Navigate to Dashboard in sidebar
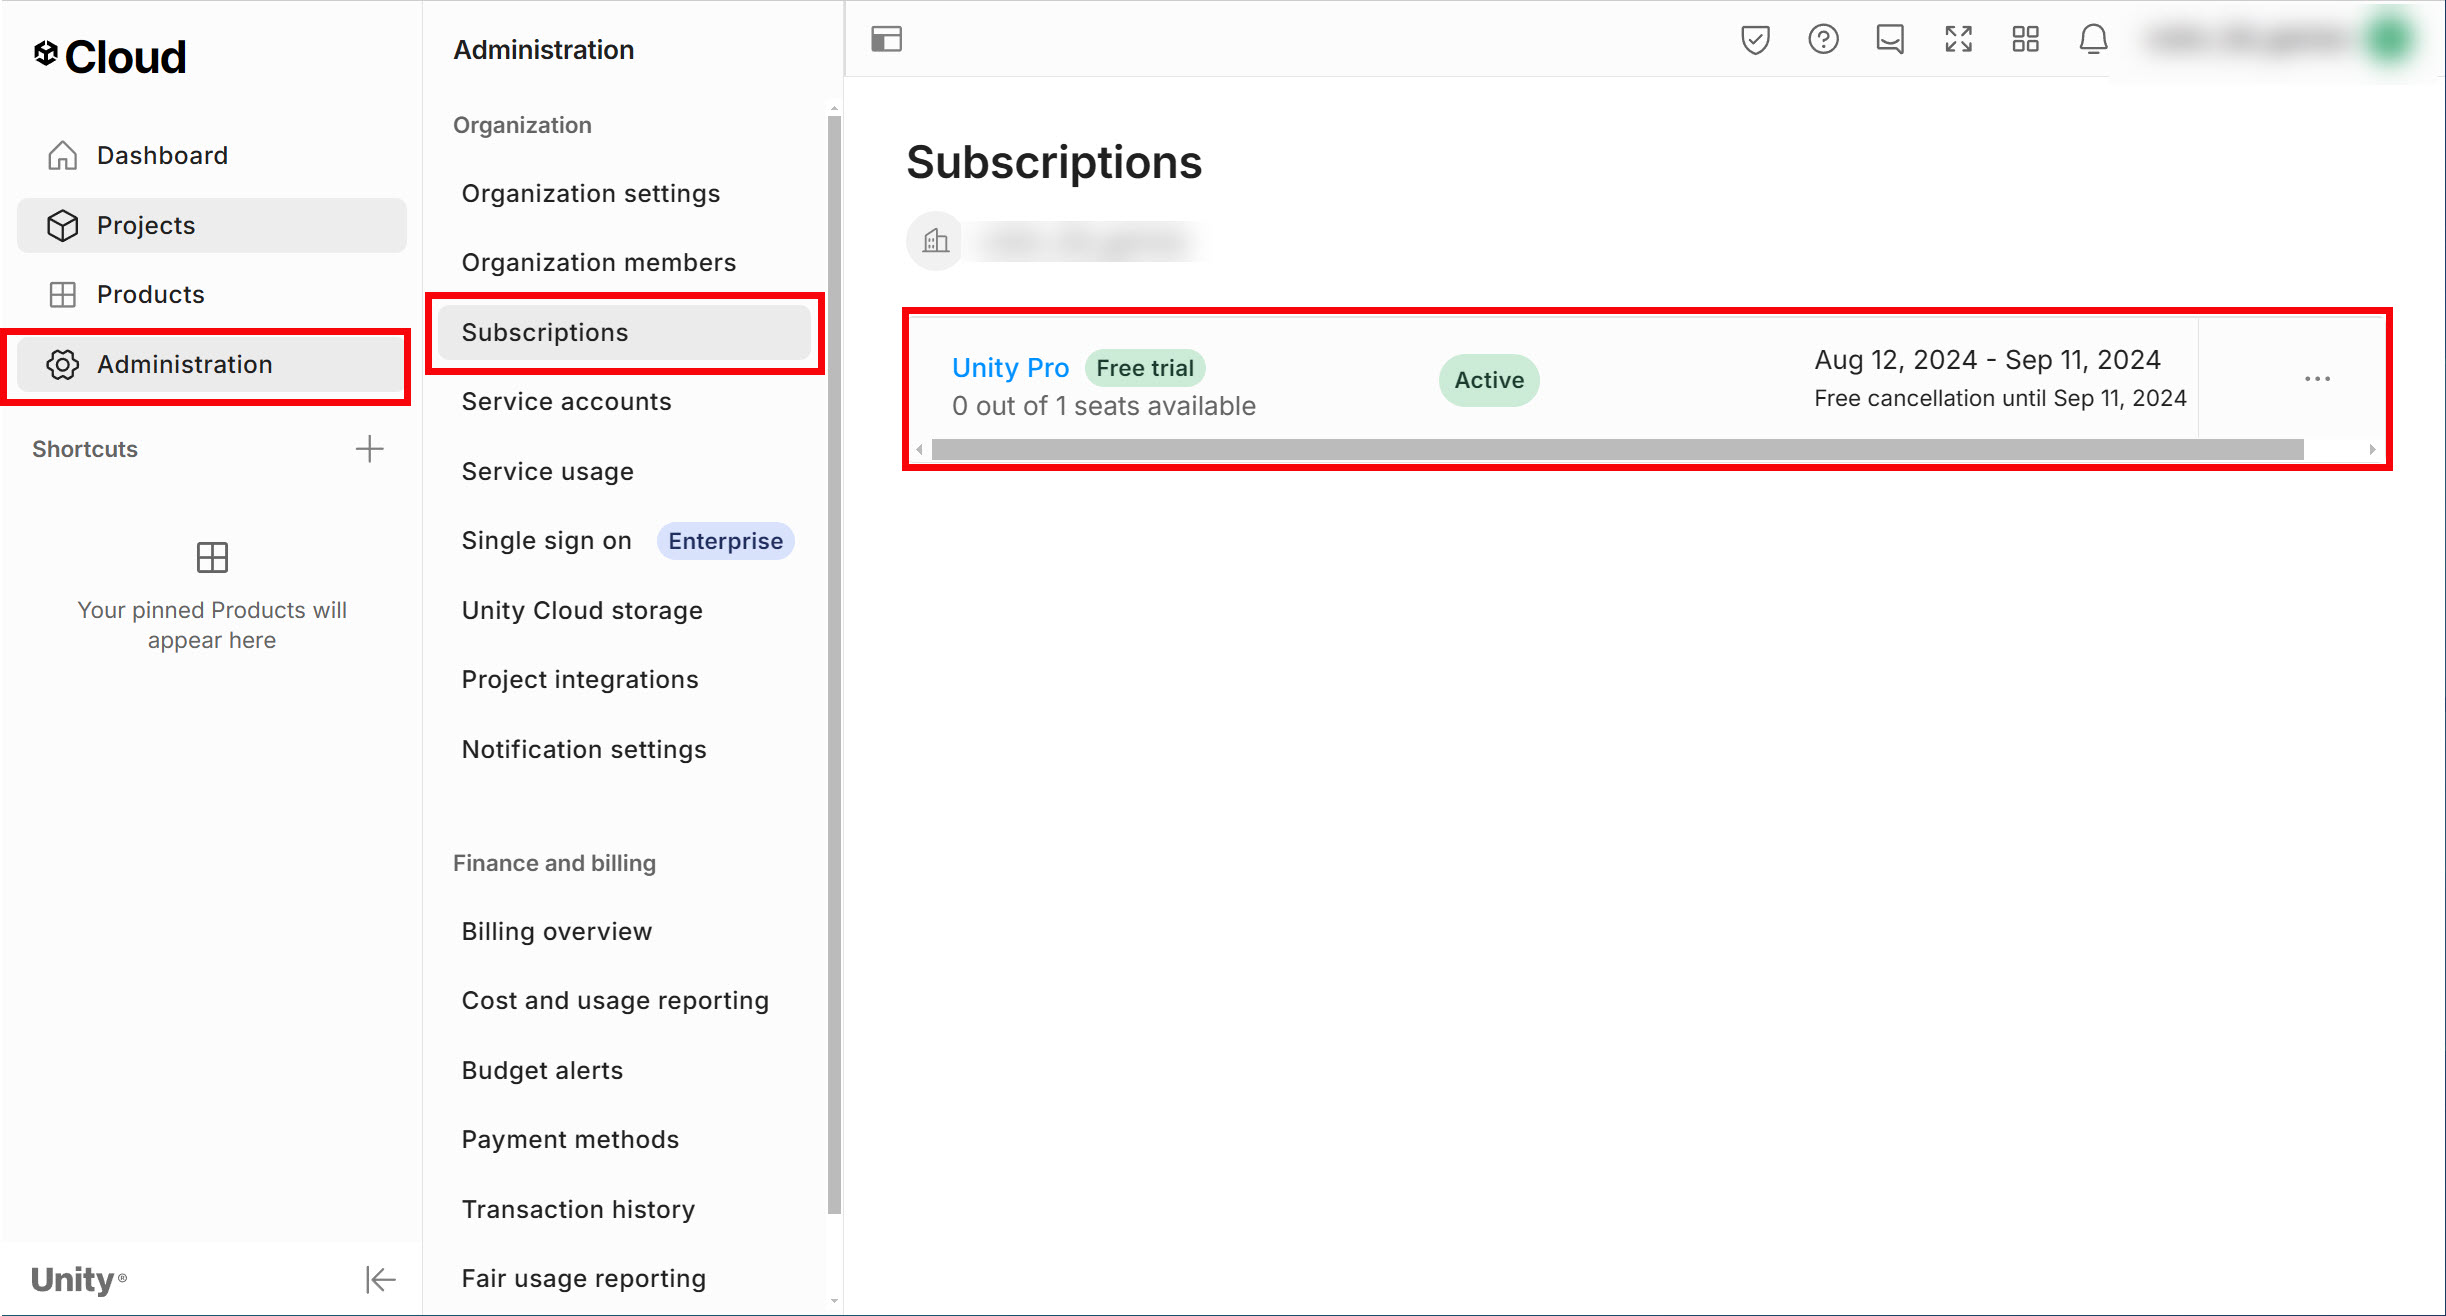The image size is (2446, 1316). [162, 155]
